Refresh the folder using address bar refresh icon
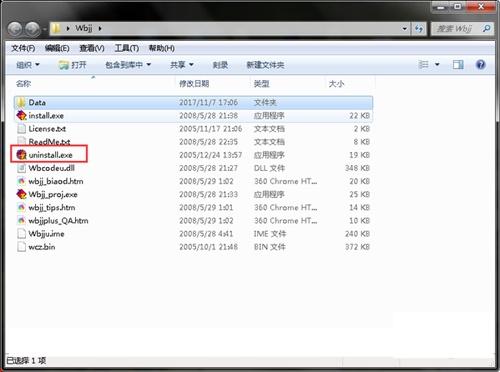This screenshot has height=372, width=500. [419, 29]
